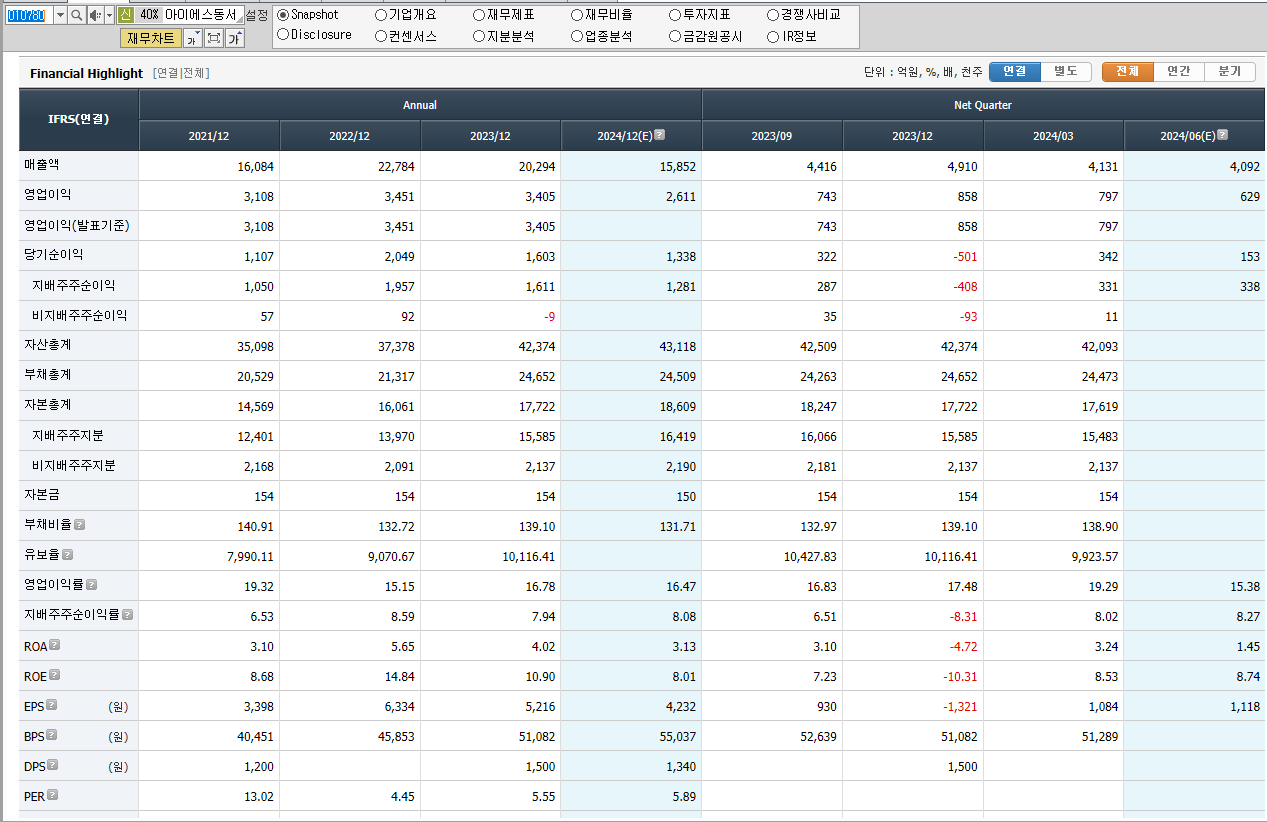Image resolution: width=1267 pixels, height=822 pixels.
Task: Click the red -1,321 EPS value
Action: (960, 707)
